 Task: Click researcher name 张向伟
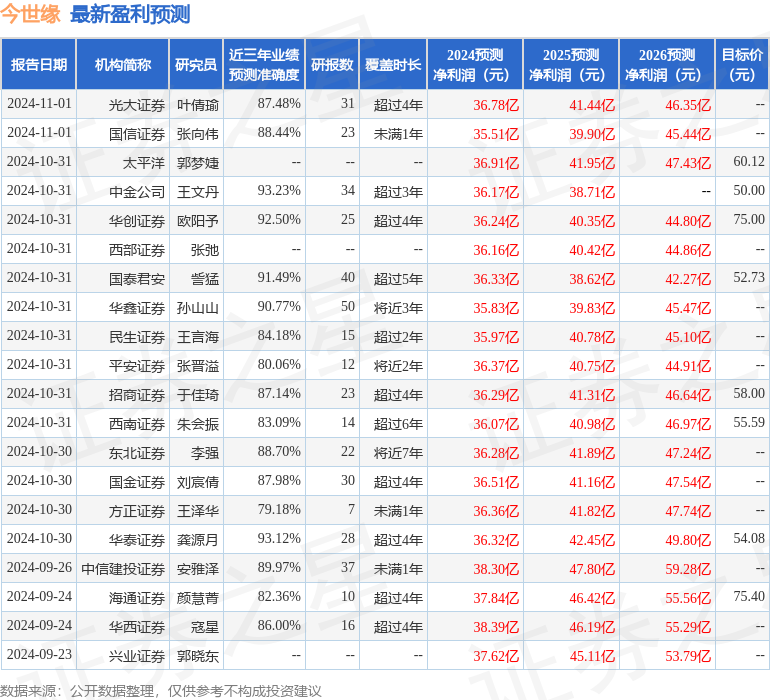coord(198,134)
